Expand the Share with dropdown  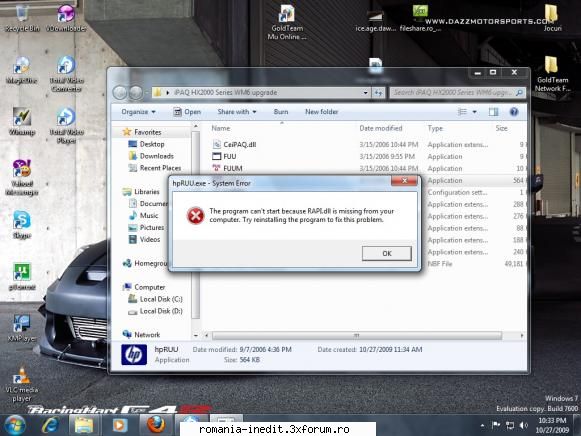(237, 112)
